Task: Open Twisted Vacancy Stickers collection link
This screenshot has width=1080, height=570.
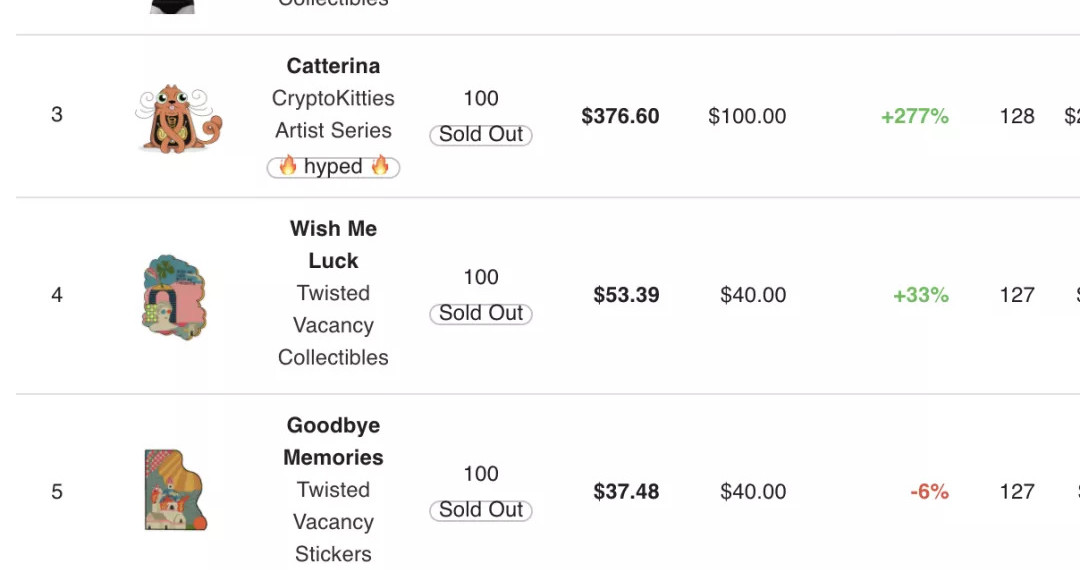Action: pos(333,522)
